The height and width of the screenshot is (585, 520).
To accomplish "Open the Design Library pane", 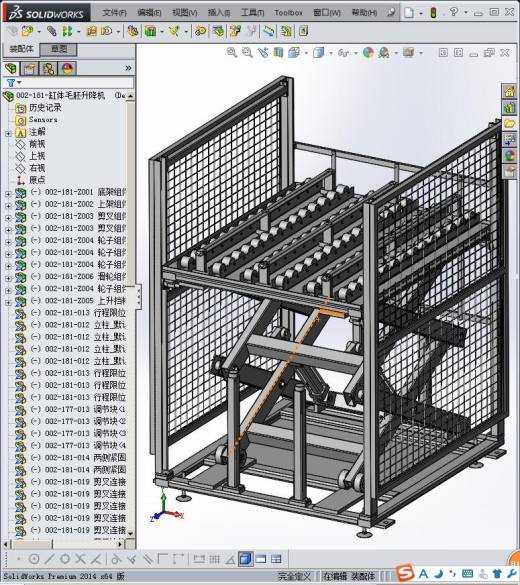I will (x=509, y=107).
